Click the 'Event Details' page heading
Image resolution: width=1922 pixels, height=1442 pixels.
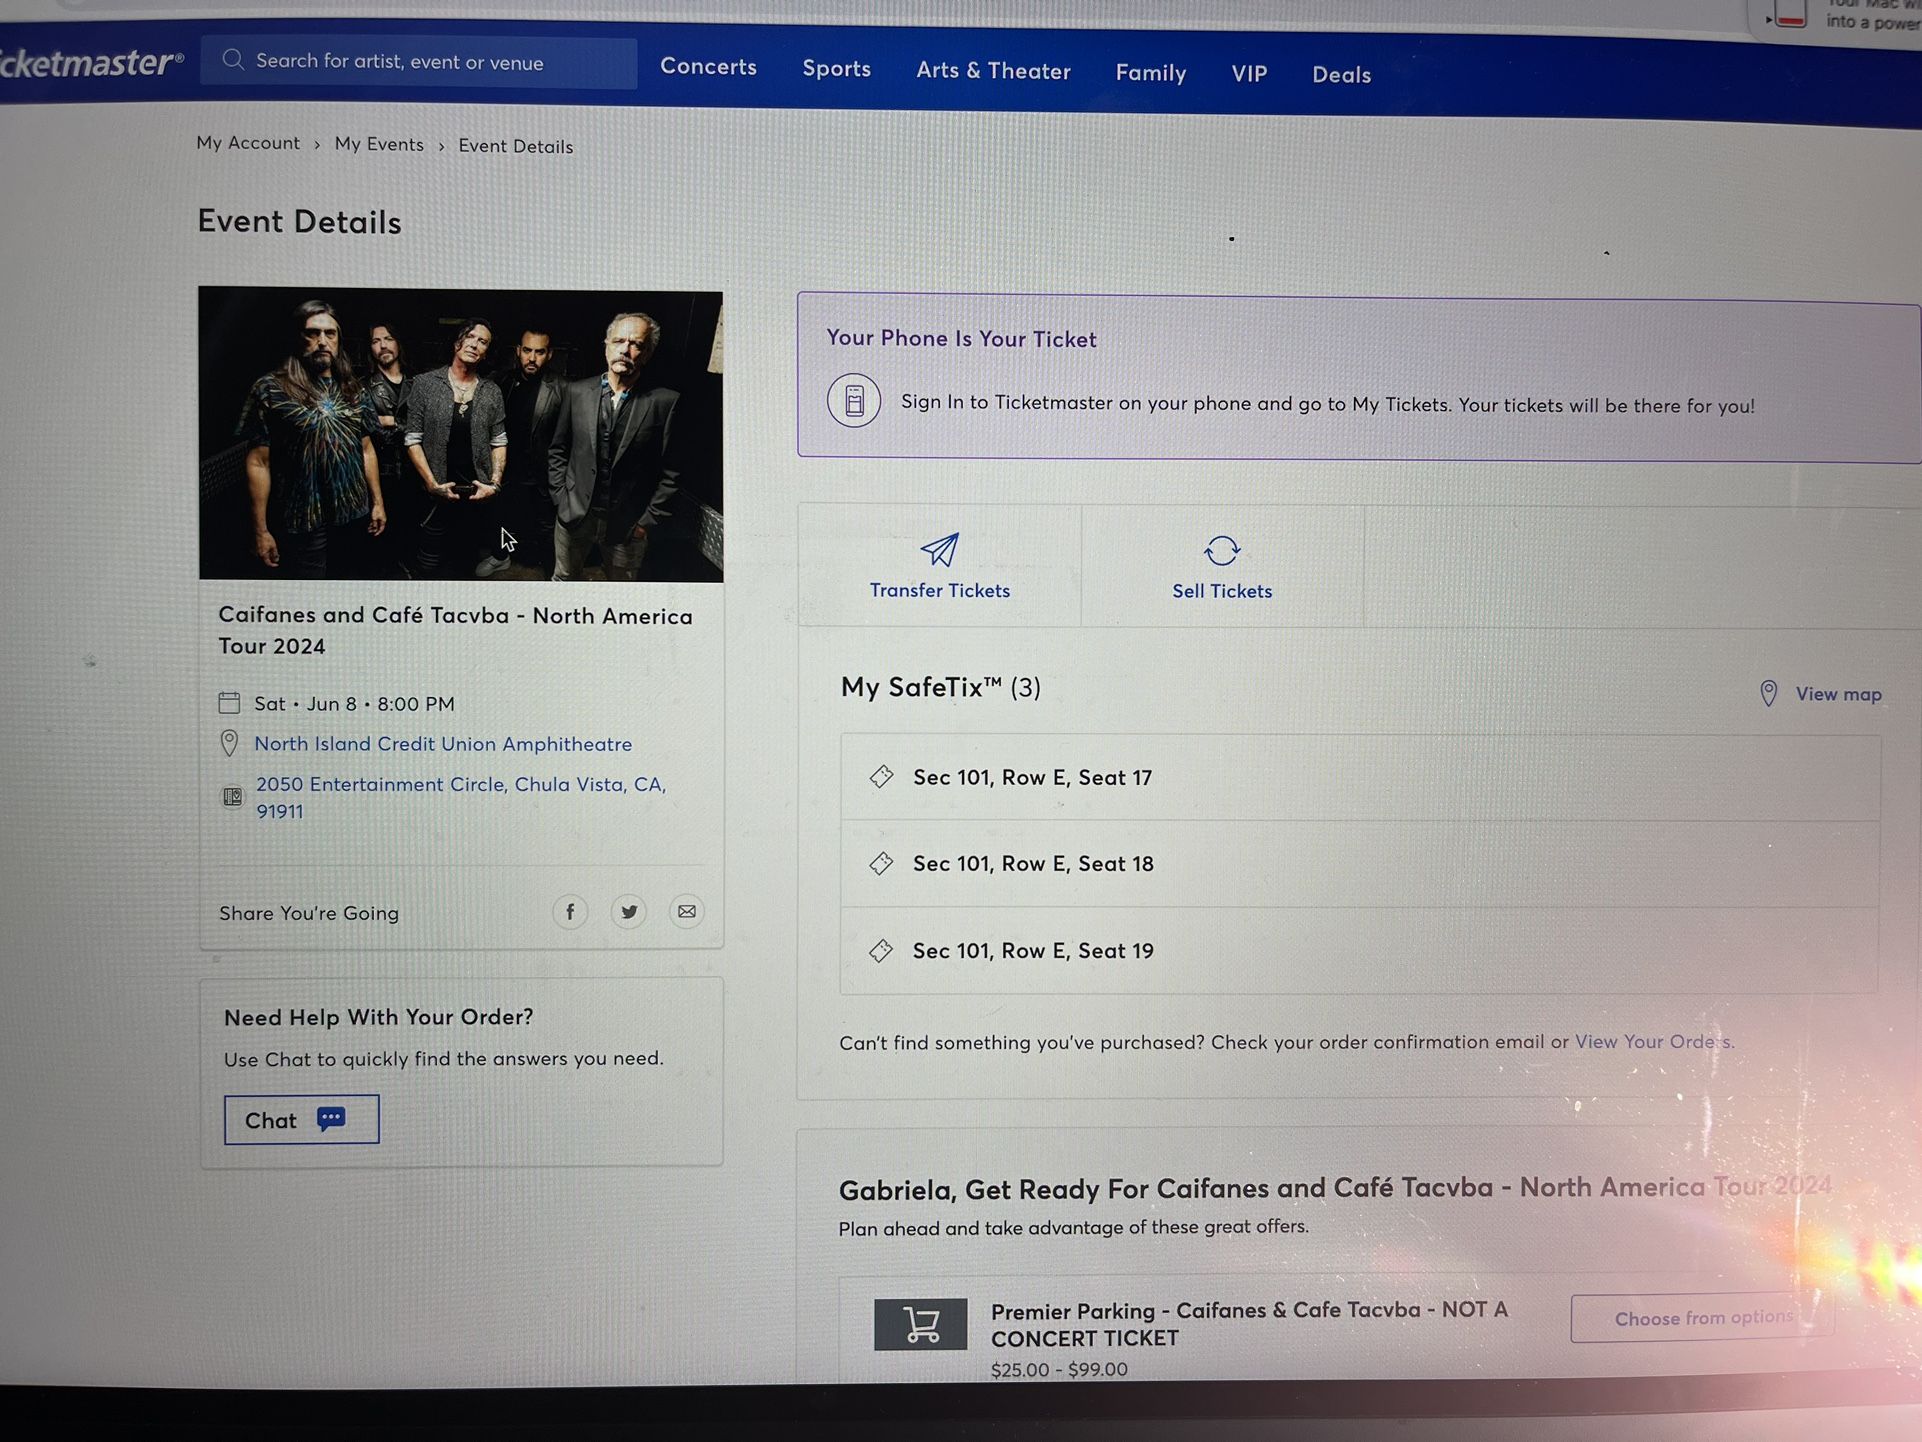(299, 221)
